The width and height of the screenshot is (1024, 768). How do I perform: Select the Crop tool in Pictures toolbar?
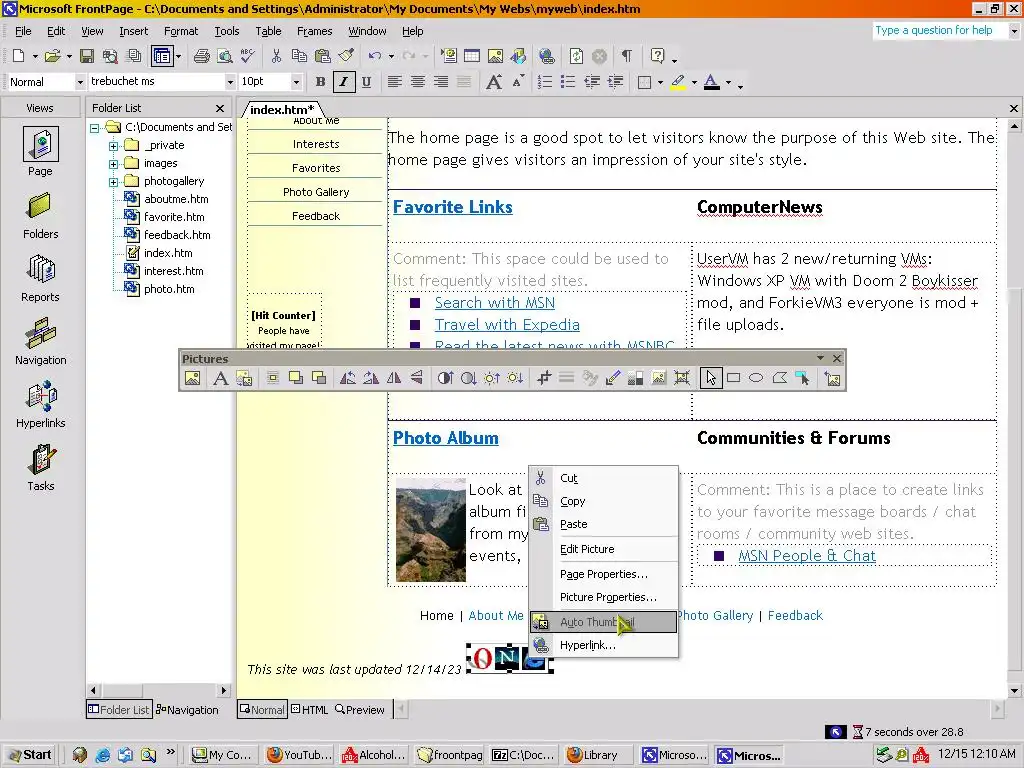[543, 378]
